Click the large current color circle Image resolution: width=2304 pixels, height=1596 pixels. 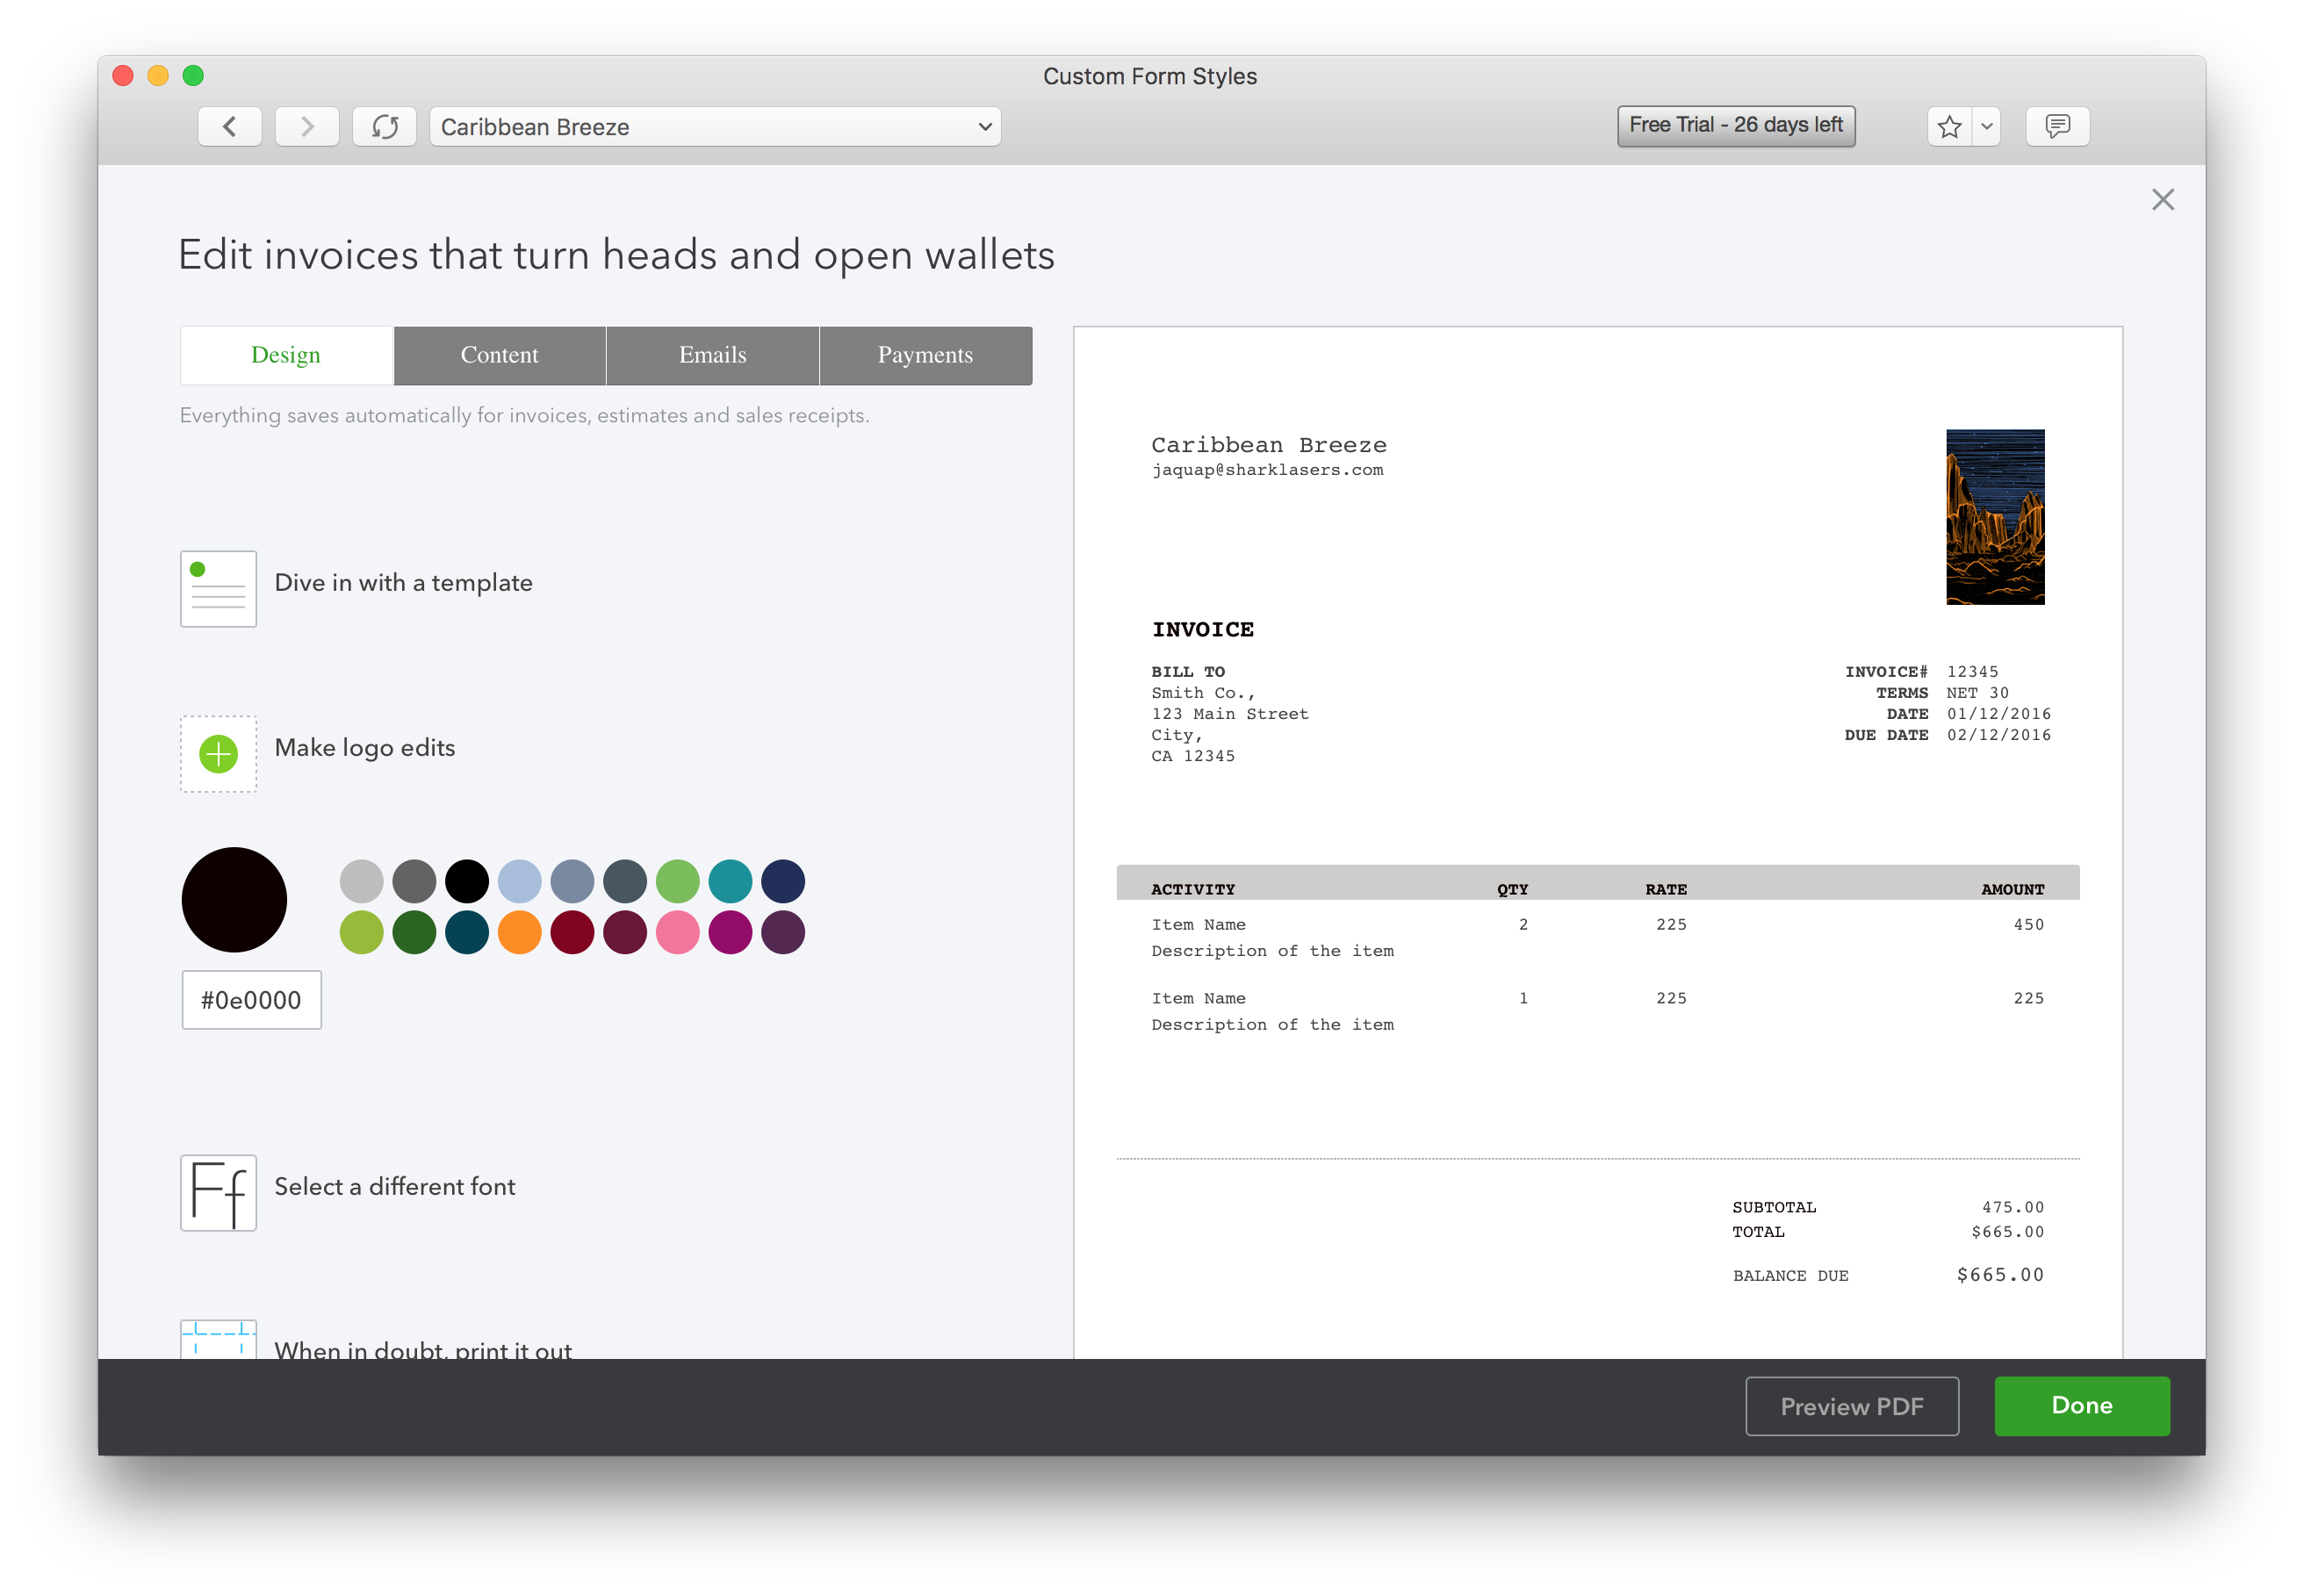[234, 900]
